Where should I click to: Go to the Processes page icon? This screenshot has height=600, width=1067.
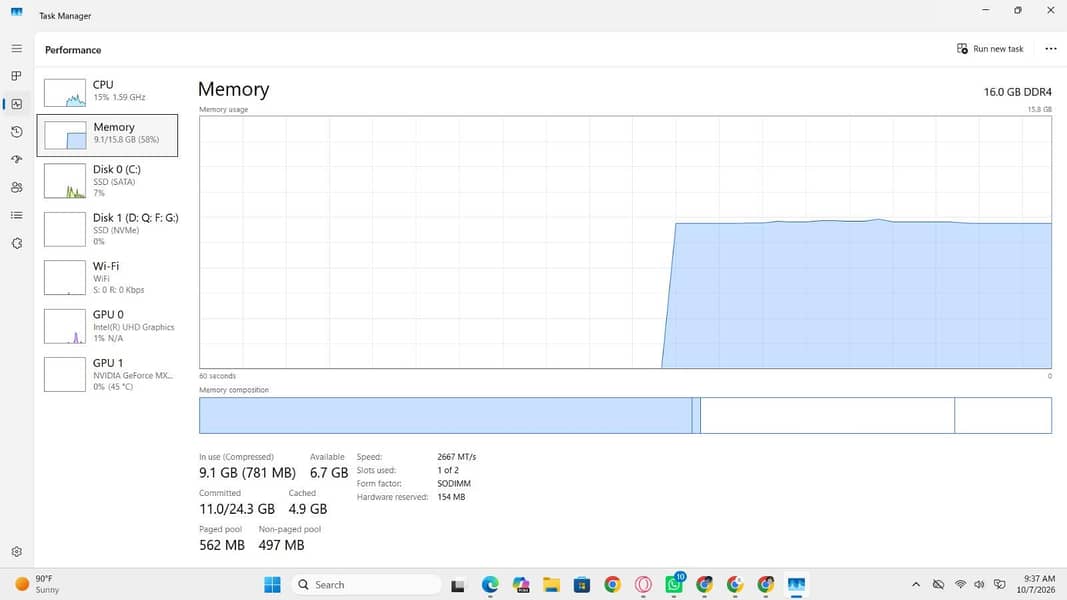pyautogui.click(x=17, y=76)
